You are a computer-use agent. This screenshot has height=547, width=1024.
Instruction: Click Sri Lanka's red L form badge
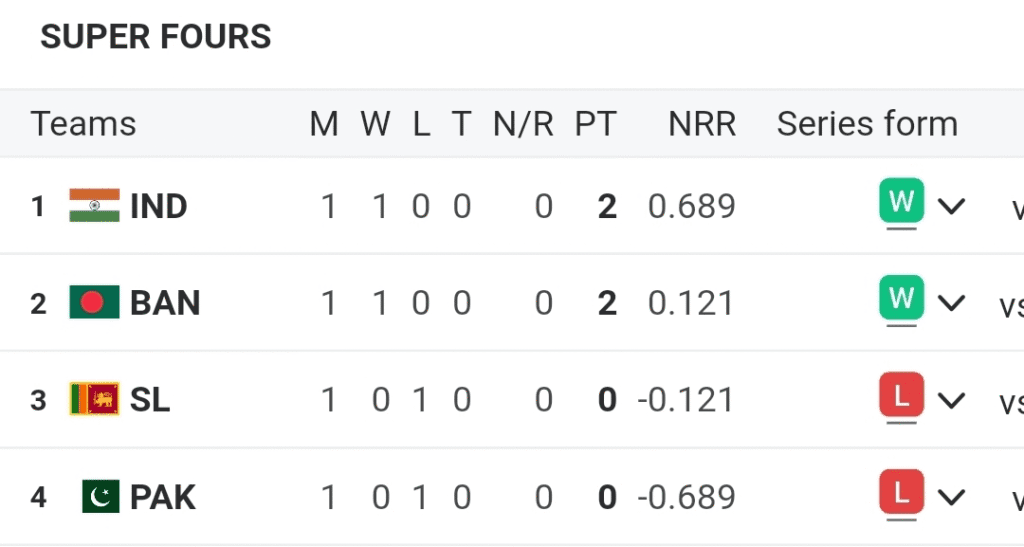(901, 395)
